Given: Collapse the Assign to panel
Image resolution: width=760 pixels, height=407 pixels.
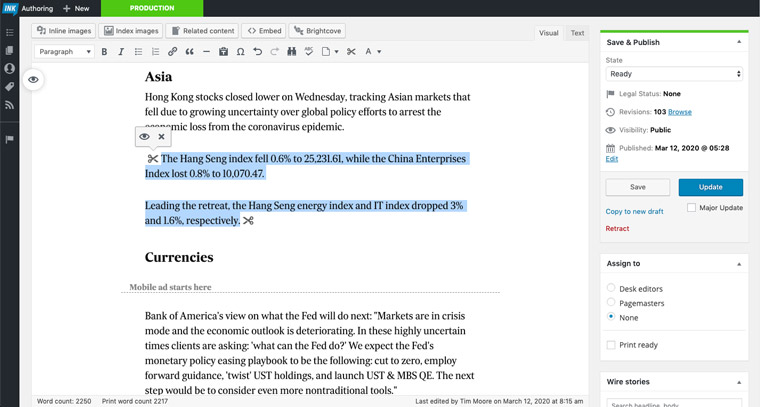Looking at the screenshot, I should coord(739,264).
